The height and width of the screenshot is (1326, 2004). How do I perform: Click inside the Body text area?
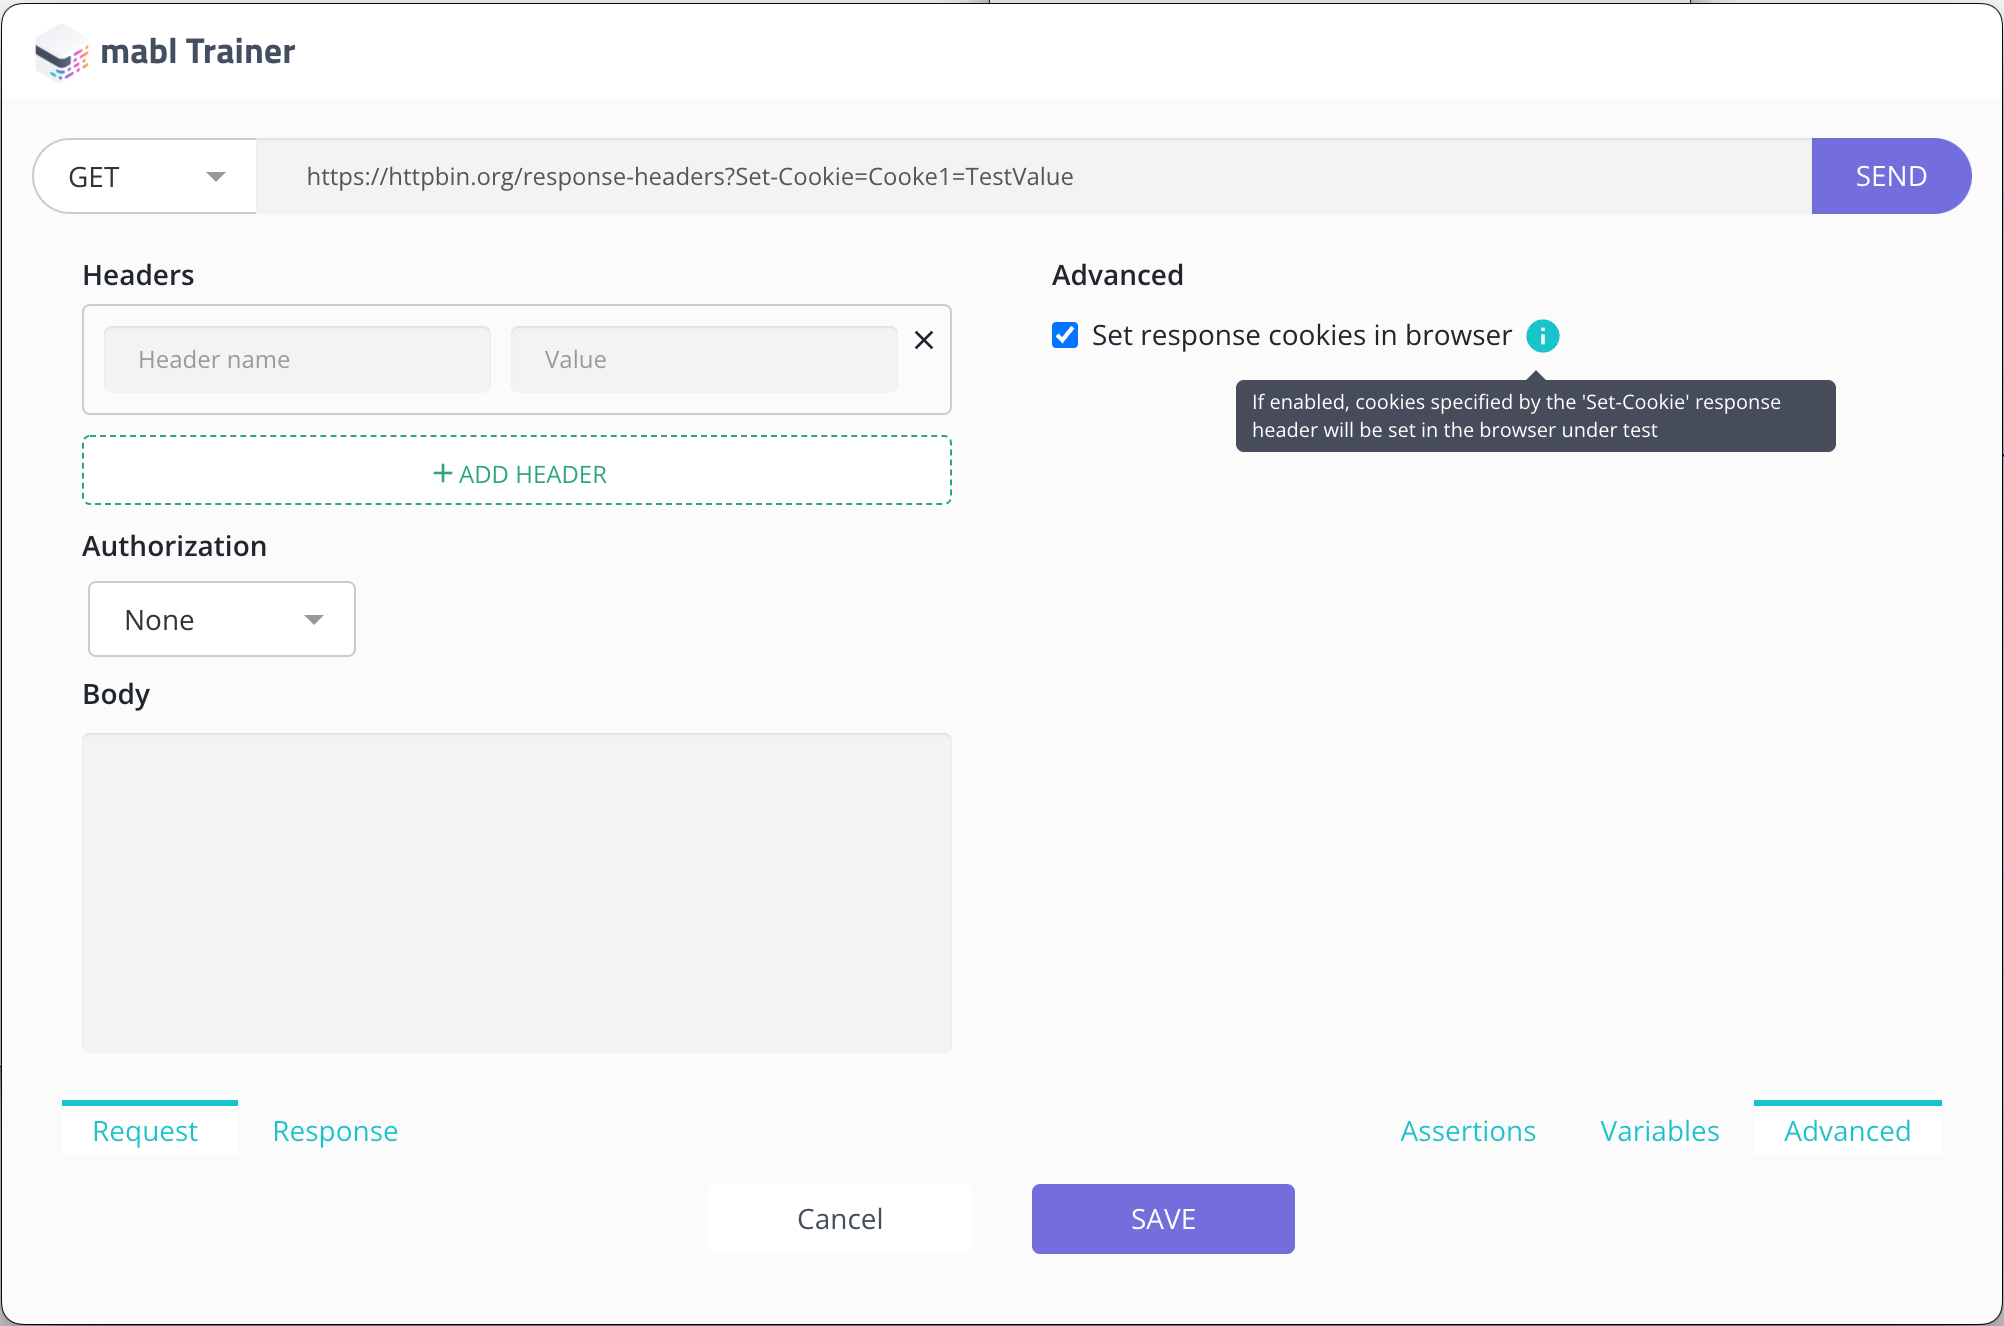(516, 892)
